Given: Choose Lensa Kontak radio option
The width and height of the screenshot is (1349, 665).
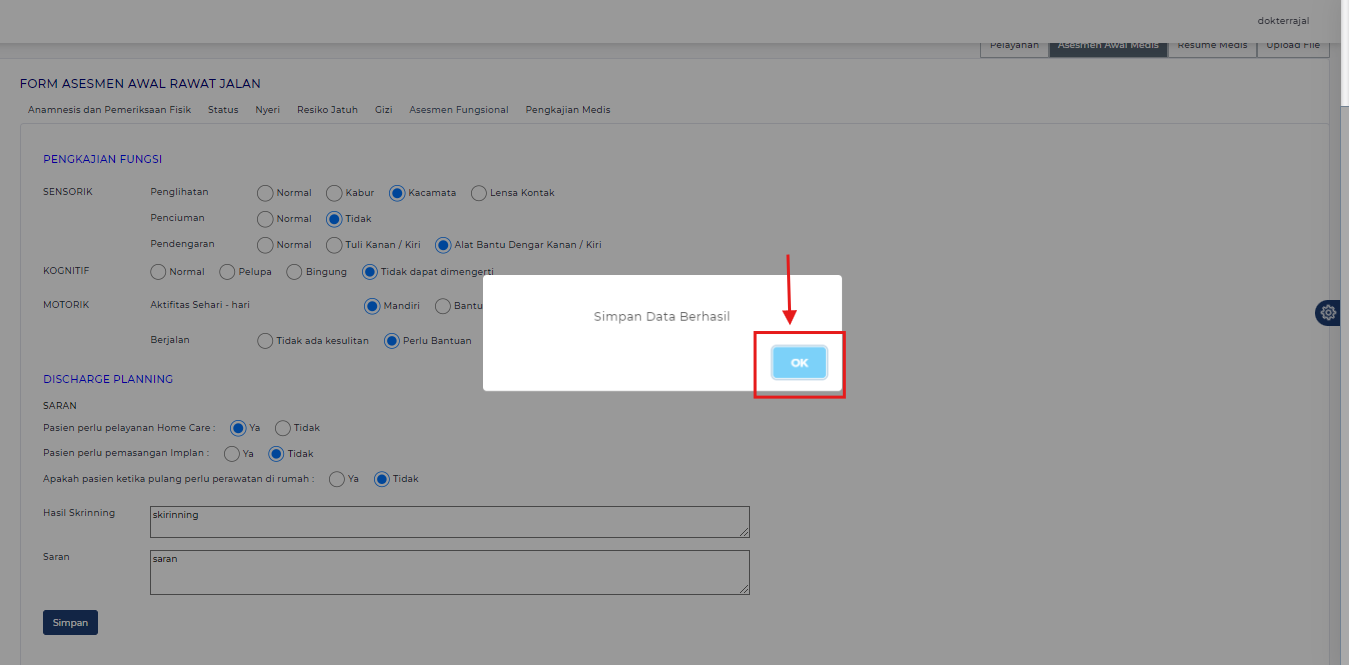Looking at the screenshot, I should pos(479,193).
